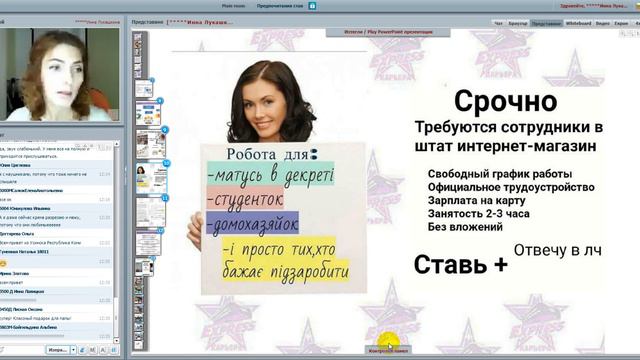Click the rightmost blue icon in chat toolbar
640x360 pixels.
(113, 350)
